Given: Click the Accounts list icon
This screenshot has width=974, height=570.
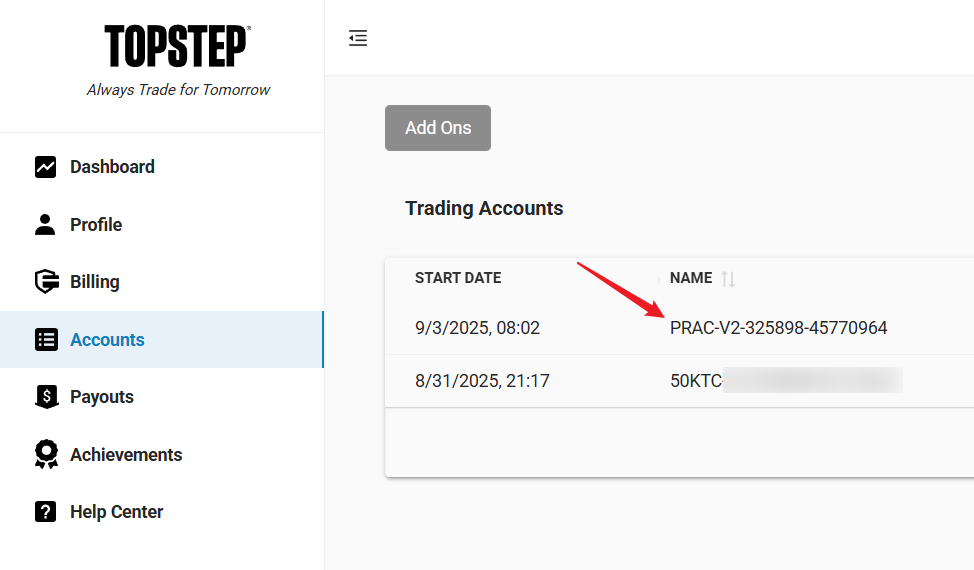Looking at the screenshot, I should click(x=46, y=340).
